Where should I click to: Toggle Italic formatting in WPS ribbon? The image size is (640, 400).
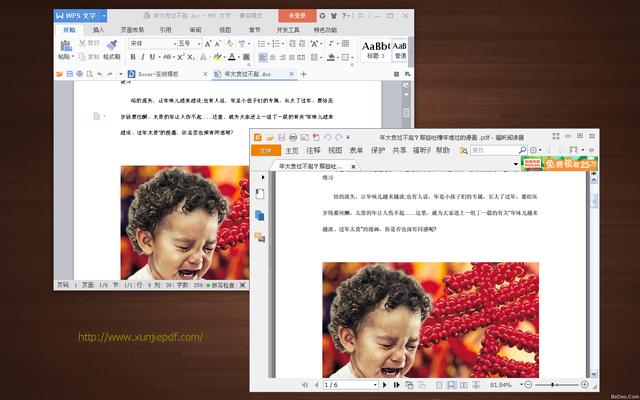pyautogui.click(x=142, y=57)
